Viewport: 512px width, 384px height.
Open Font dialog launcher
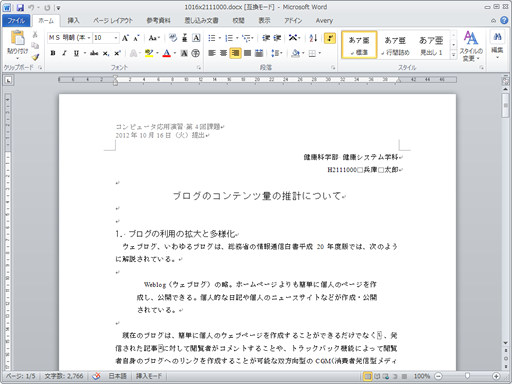coord(199,68)
